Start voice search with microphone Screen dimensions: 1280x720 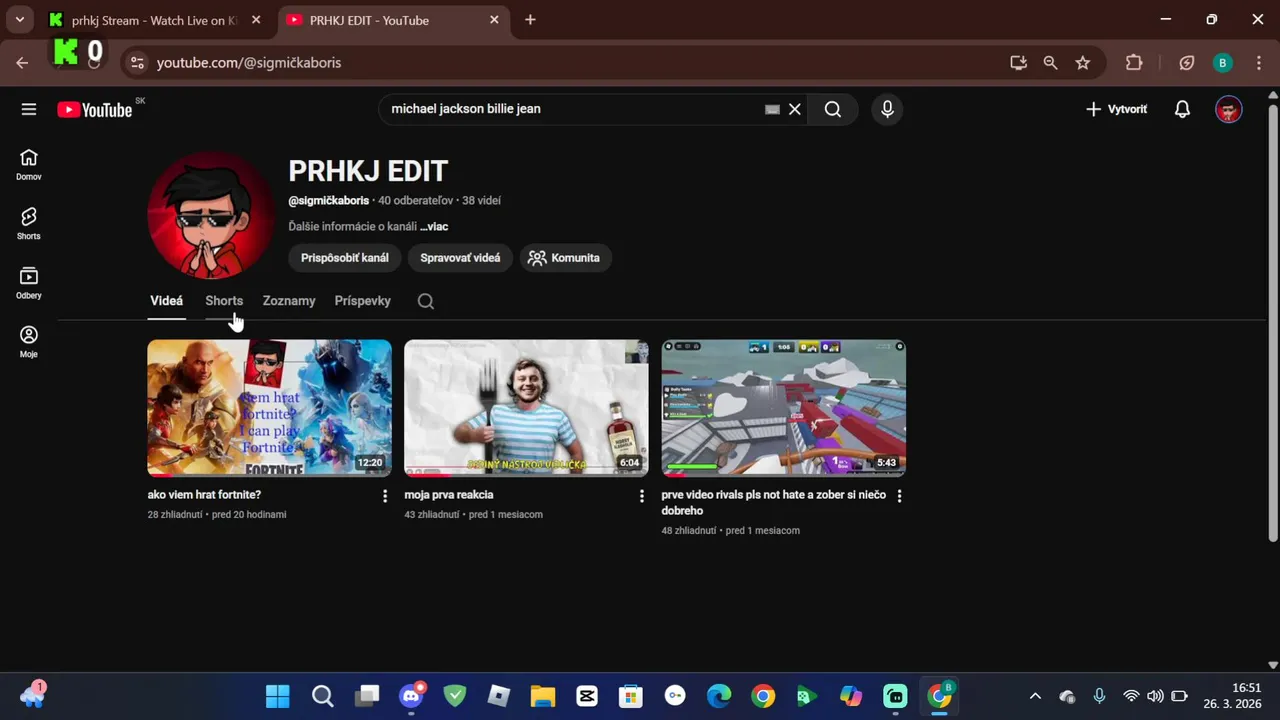(x=887, y=109)
